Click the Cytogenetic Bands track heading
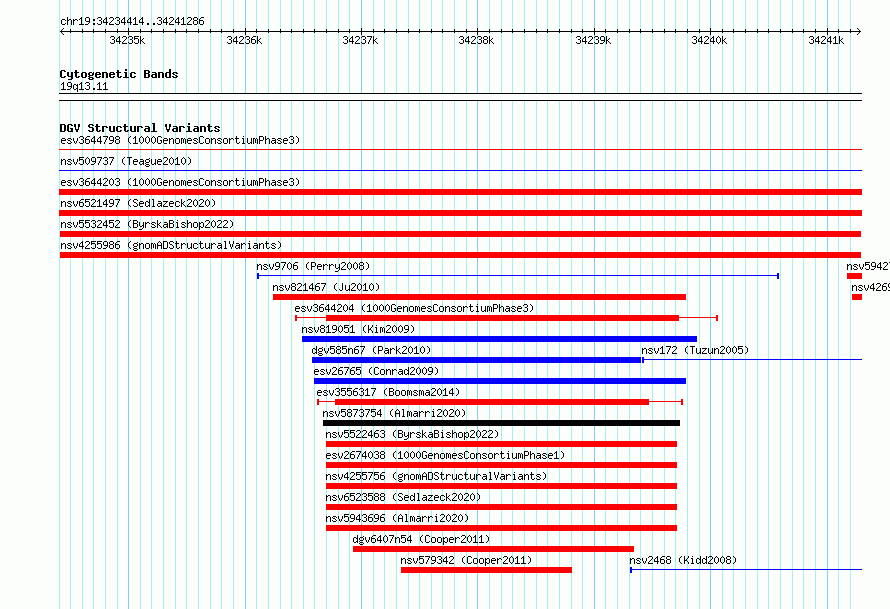890x609 pixels. point(119,74)
